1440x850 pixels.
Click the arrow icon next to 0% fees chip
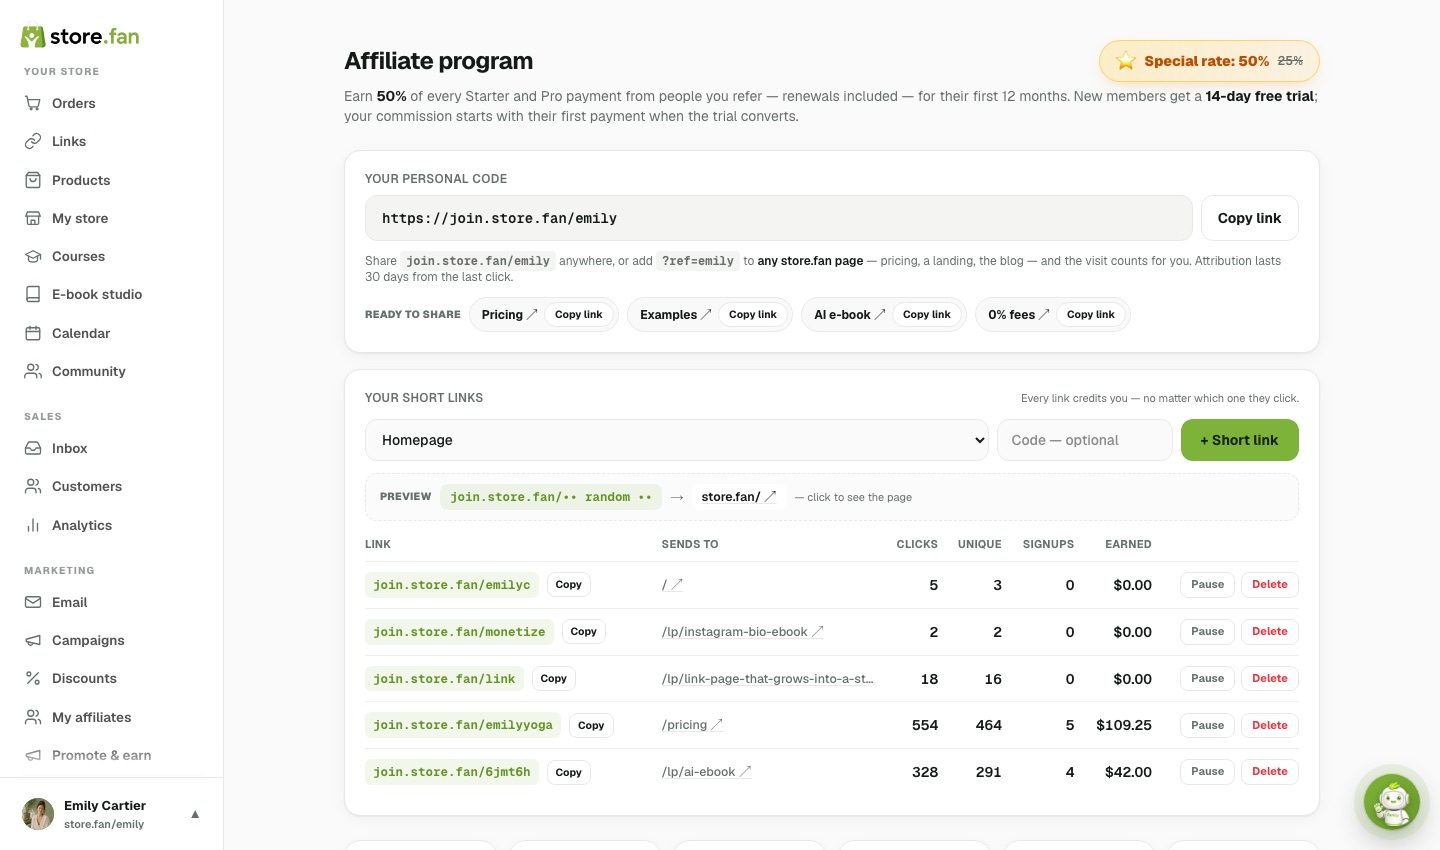pyautogui.click(x=1044, y=314)
